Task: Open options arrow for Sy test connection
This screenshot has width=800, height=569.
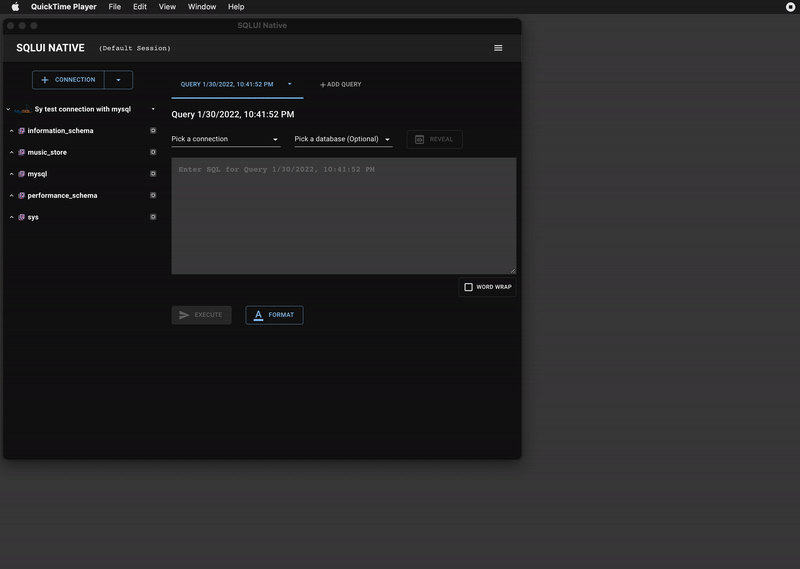Action: pyautogui.click(x=153, y=109)
